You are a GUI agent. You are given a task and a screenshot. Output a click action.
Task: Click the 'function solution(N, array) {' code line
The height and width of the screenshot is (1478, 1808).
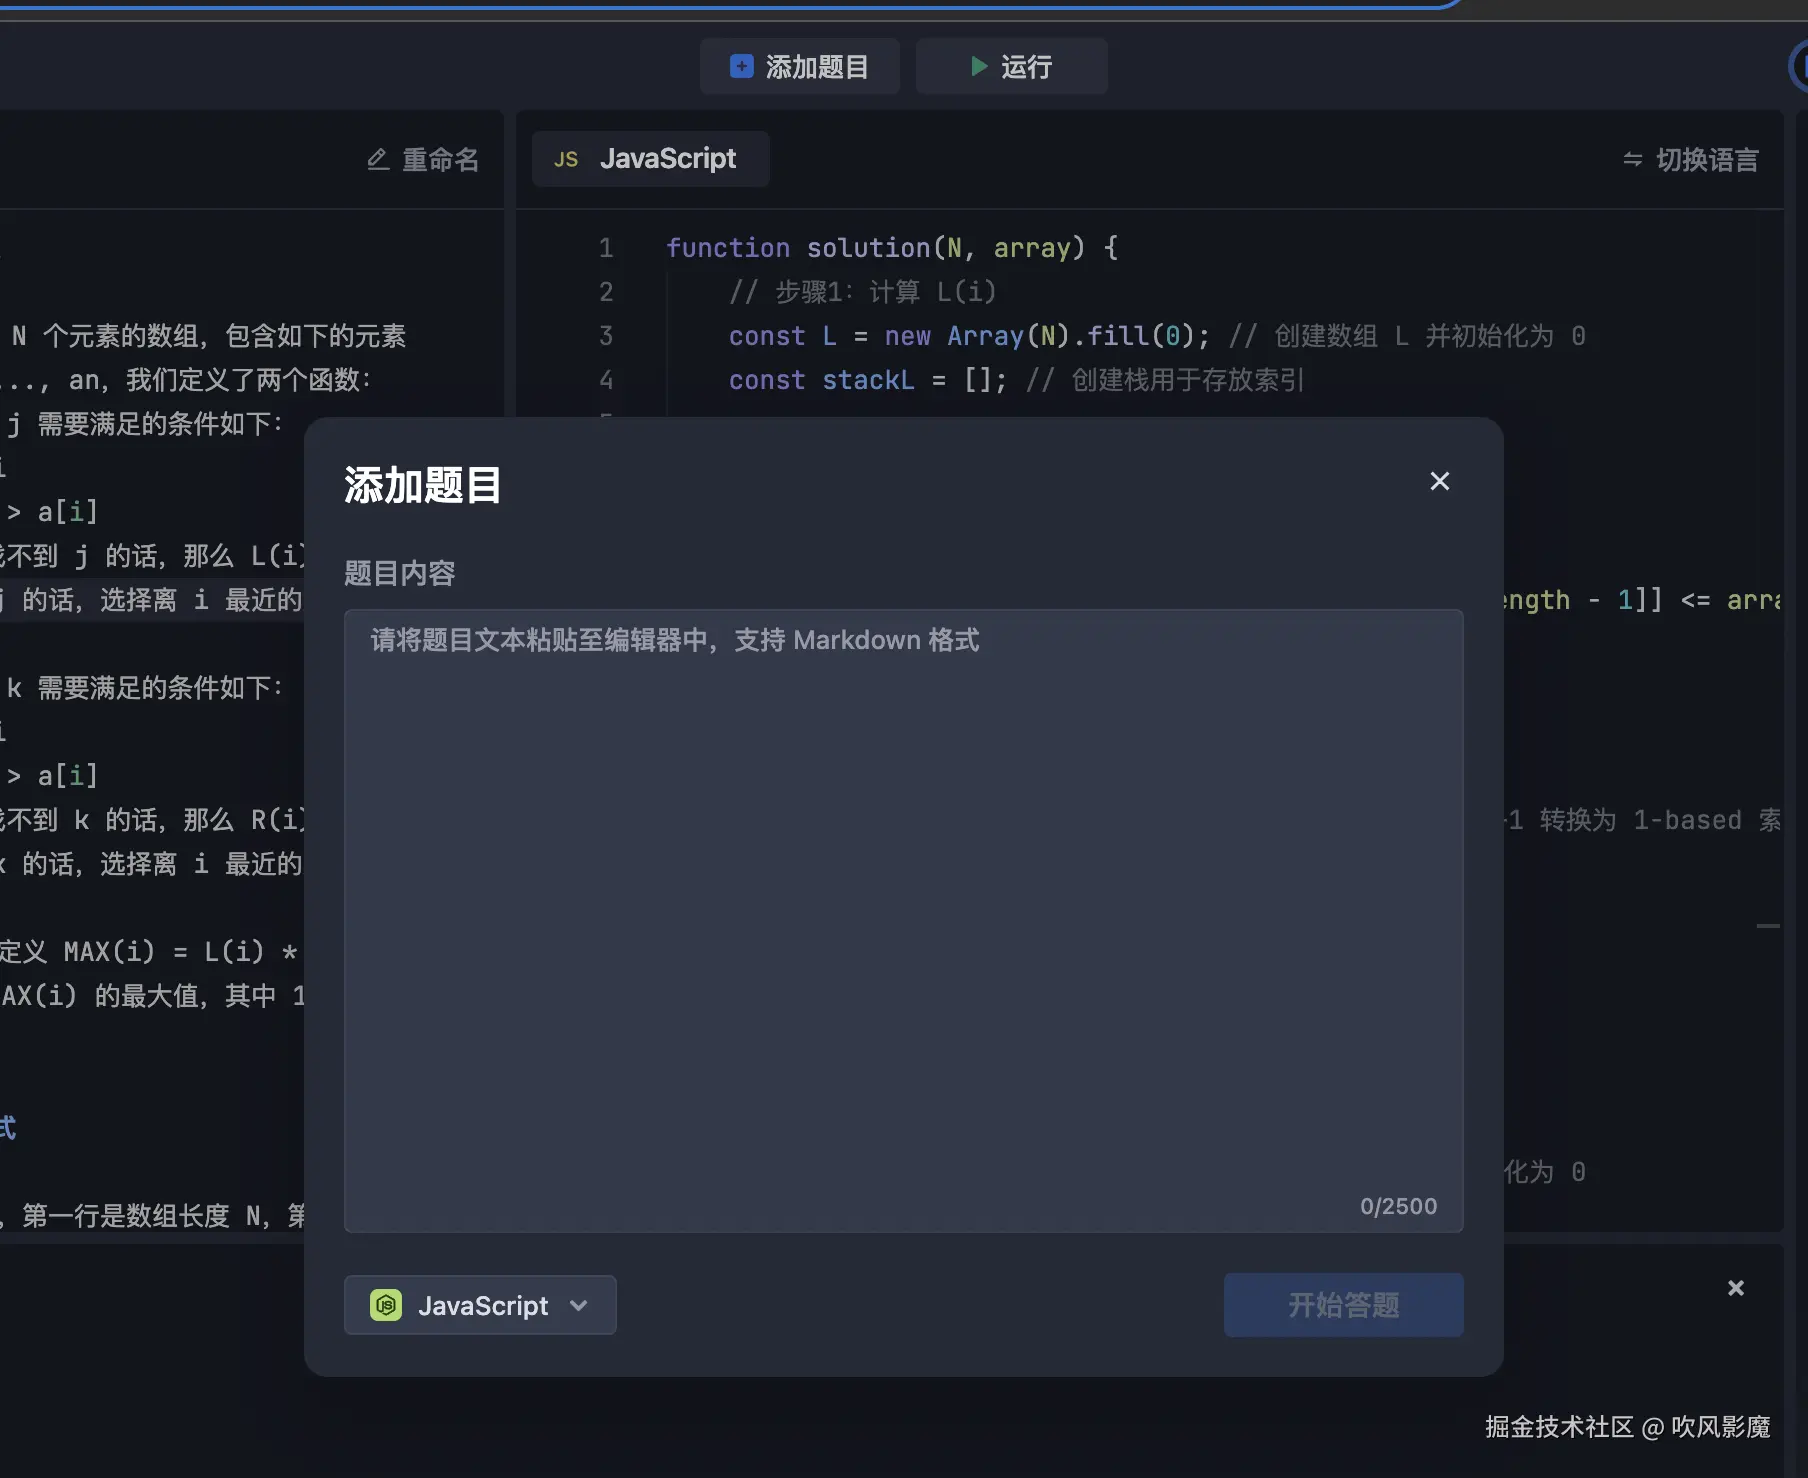coord(892,248)
